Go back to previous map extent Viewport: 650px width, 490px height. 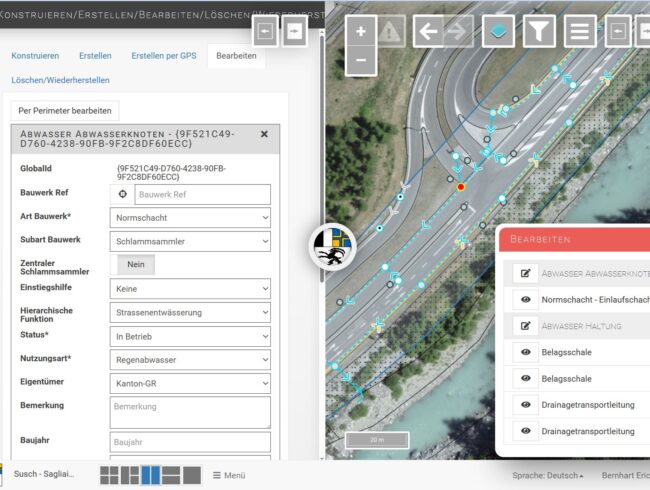click(428, 31)
